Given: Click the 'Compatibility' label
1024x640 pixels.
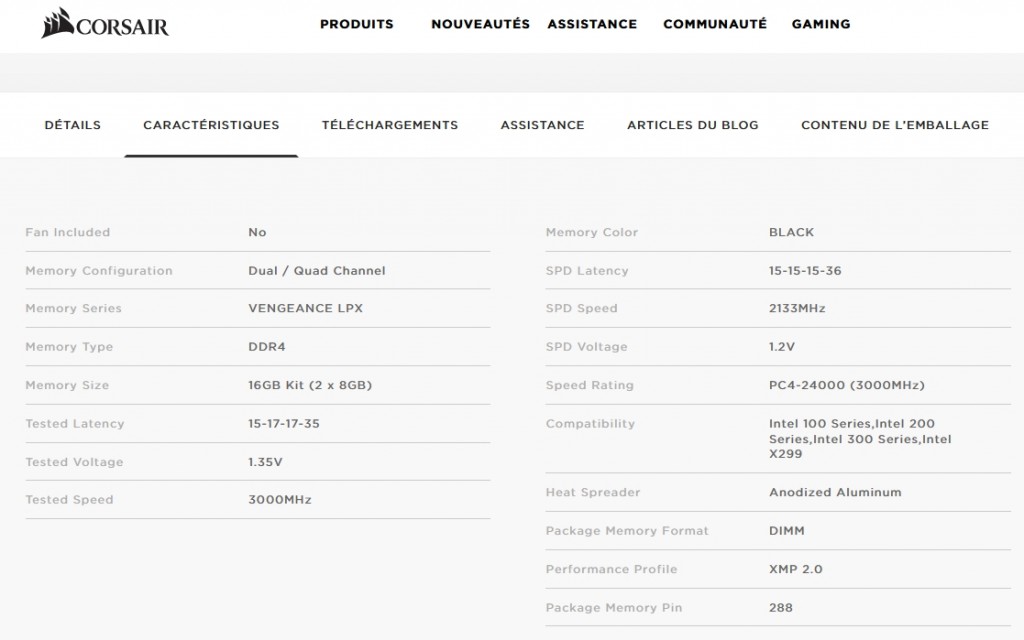Looking at the screenshot, I should (x=590, y=424).
